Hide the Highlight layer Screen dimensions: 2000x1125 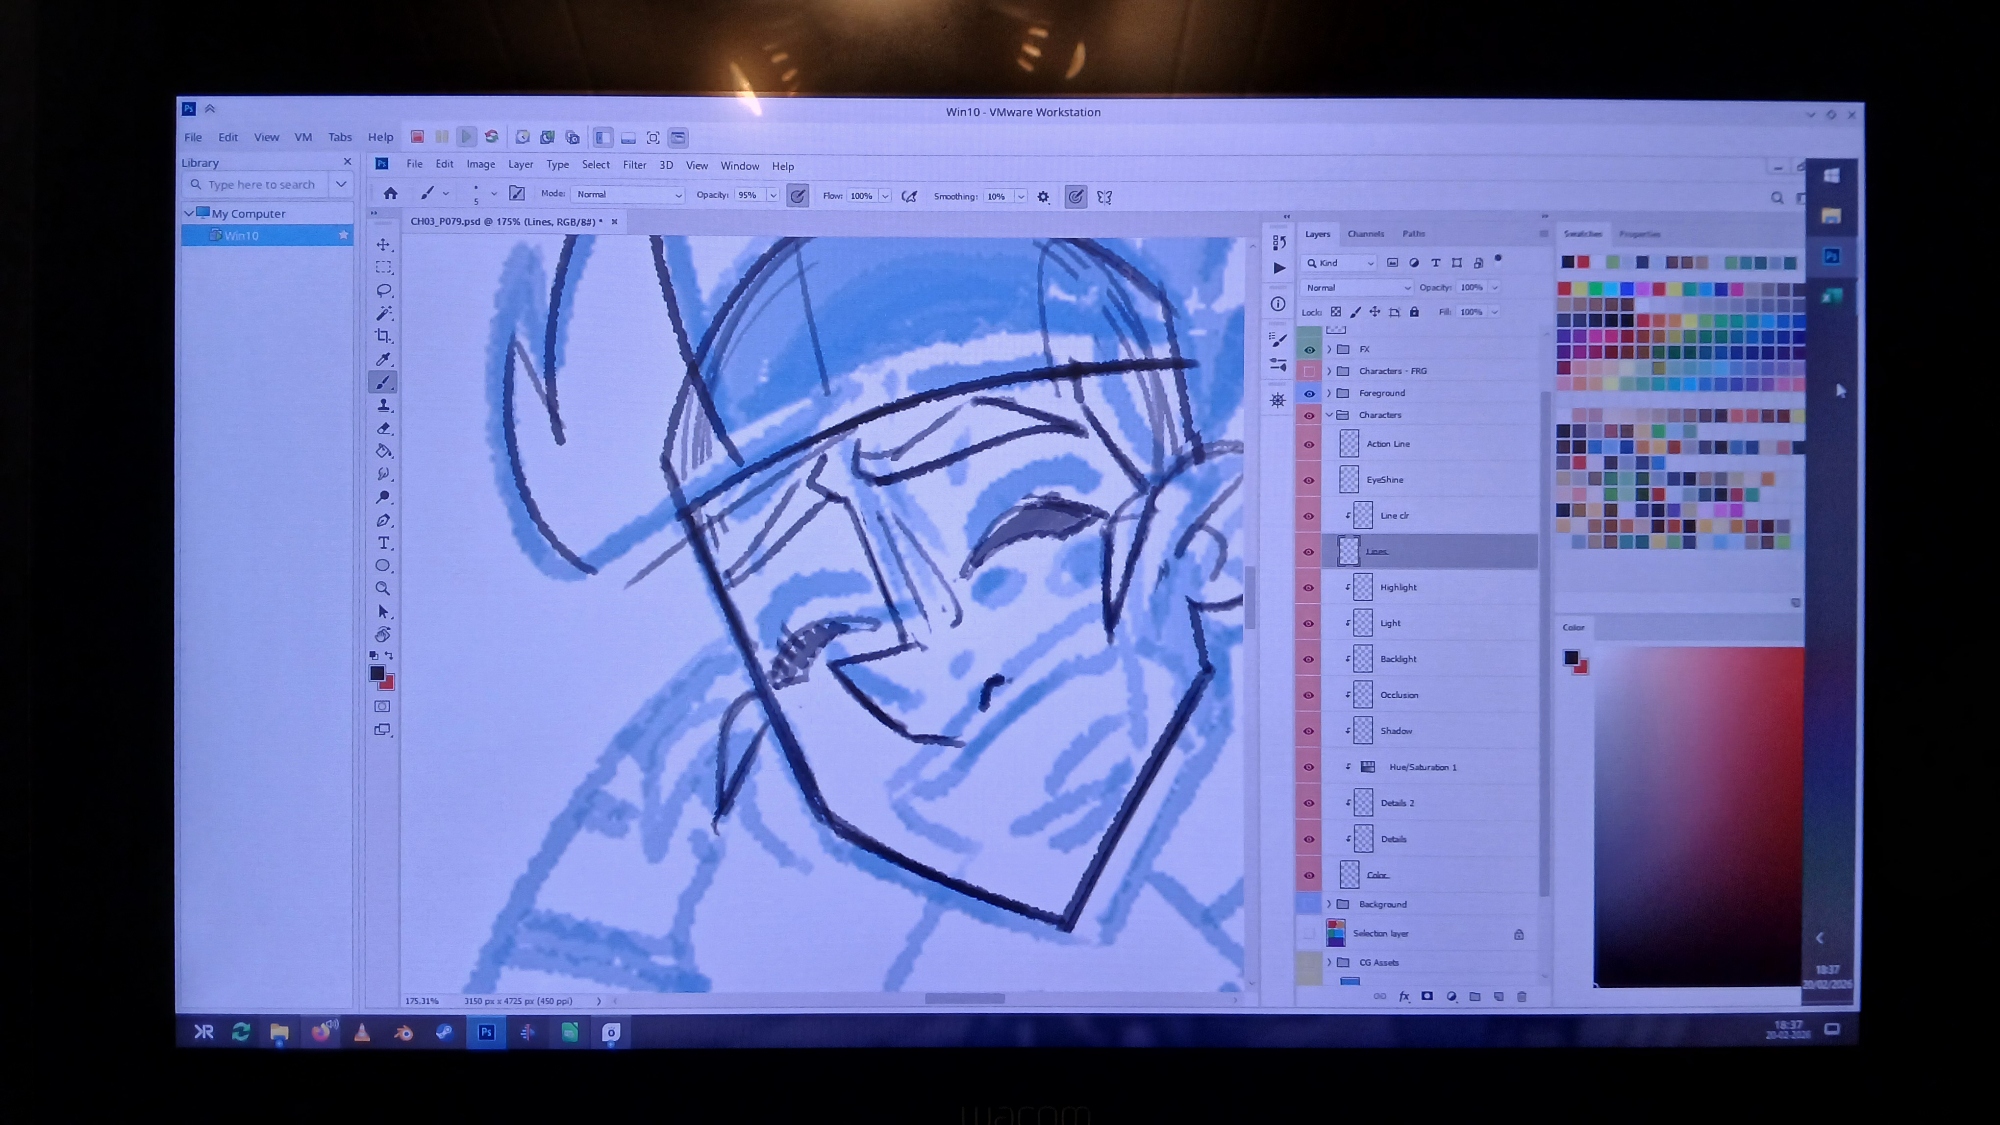(1308, 588)
